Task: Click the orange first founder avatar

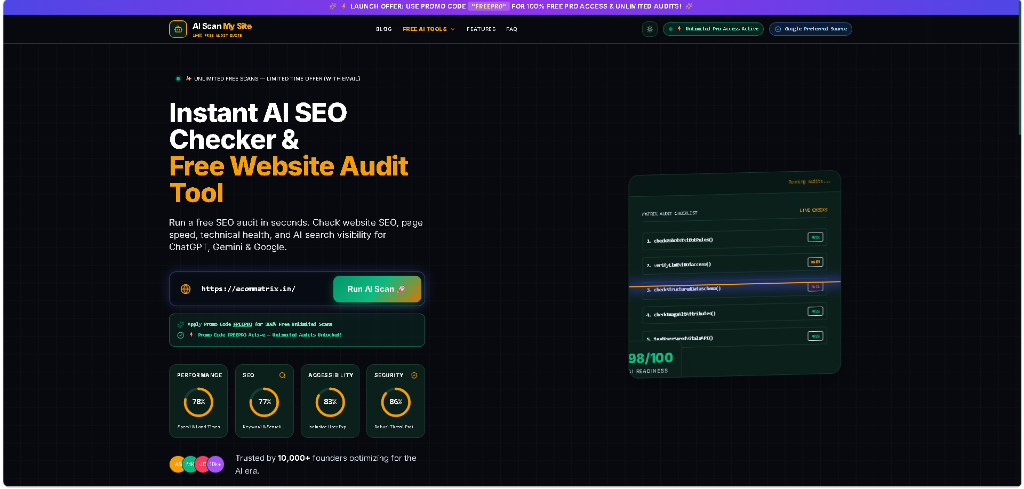Action: coord(177,464)
